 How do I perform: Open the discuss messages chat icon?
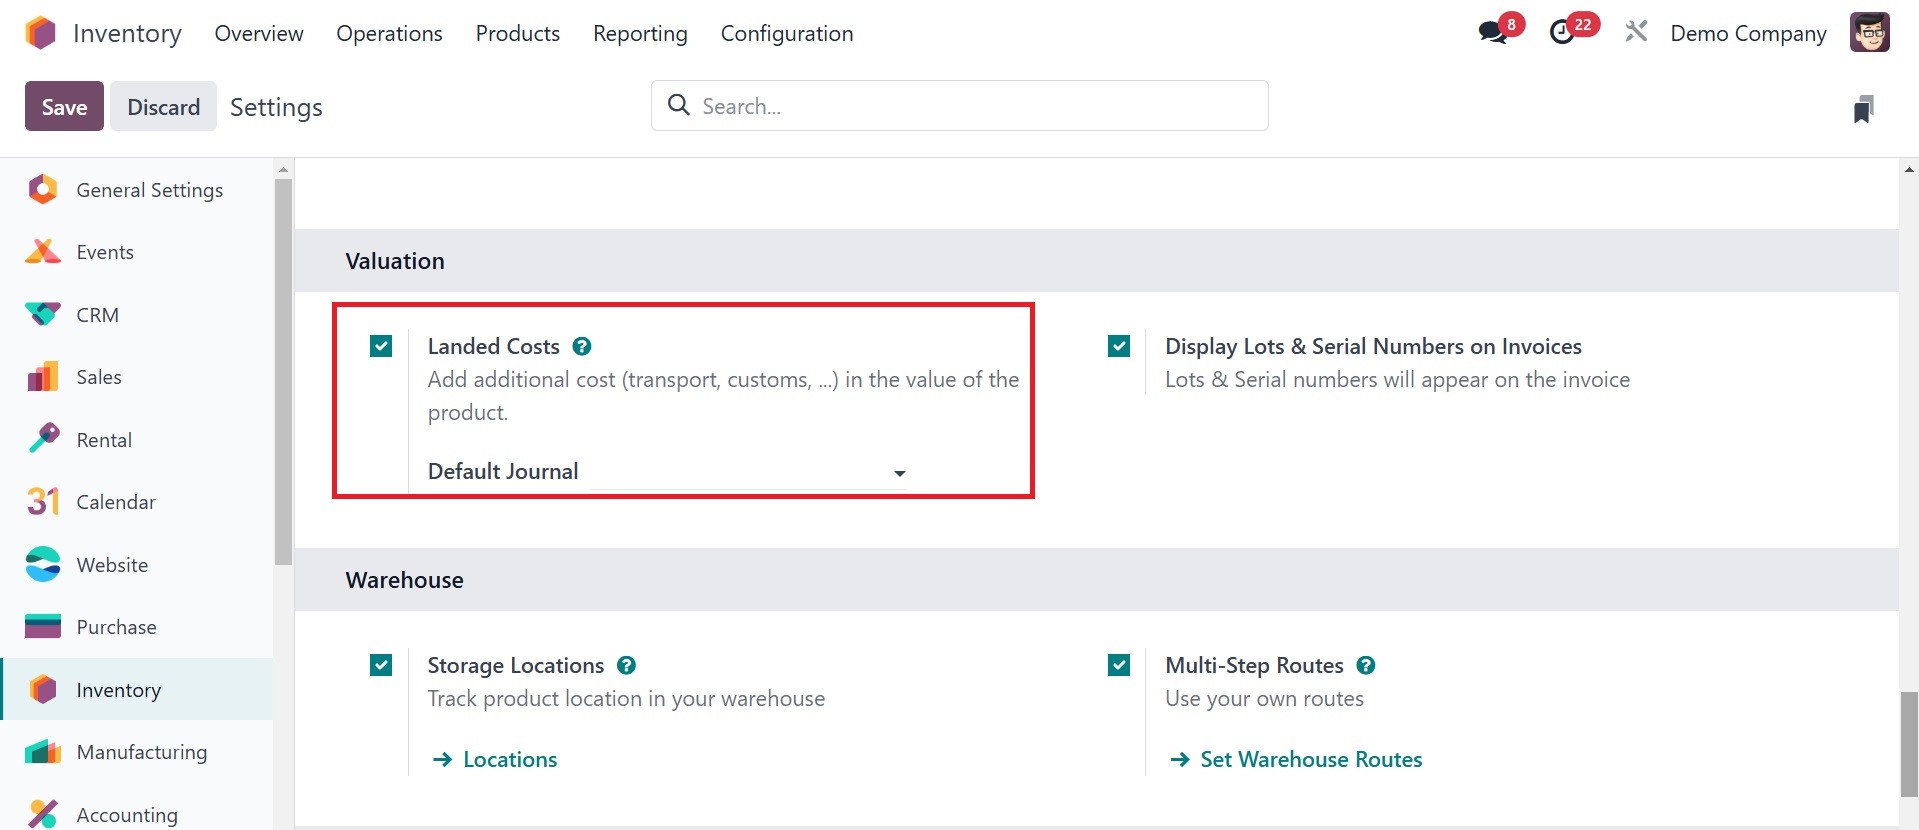1493,32
